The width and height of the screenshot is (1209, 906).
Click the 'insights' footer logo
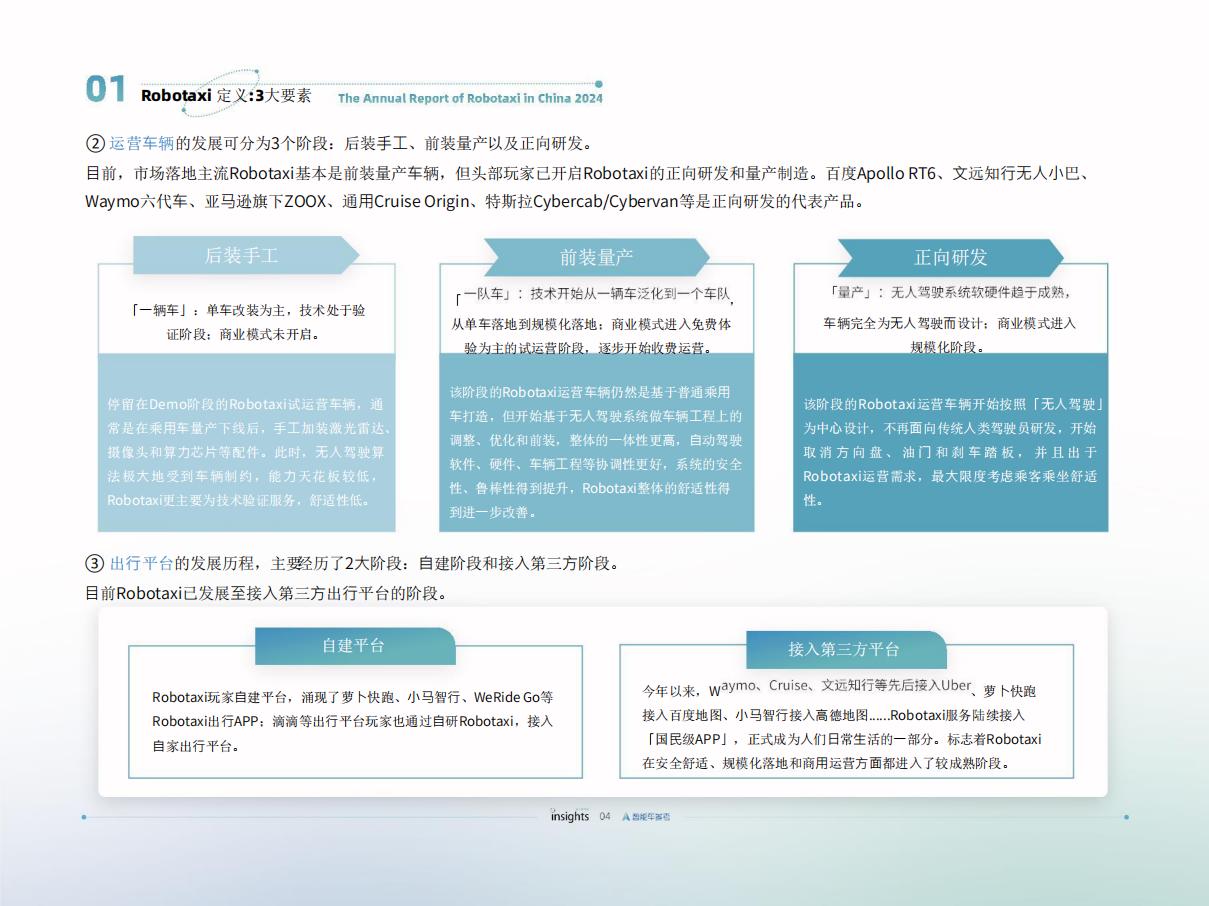[x=570, y=816]
